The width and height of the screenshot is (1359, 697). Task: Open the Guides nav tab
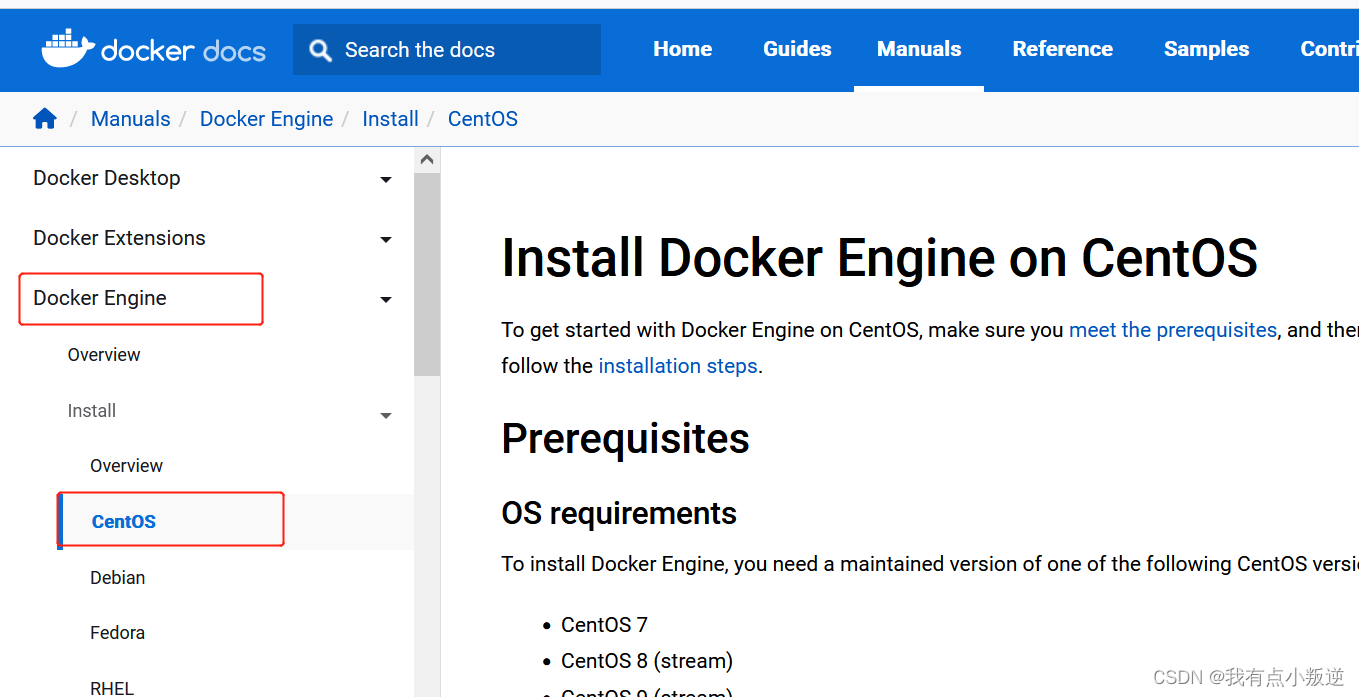797,49
